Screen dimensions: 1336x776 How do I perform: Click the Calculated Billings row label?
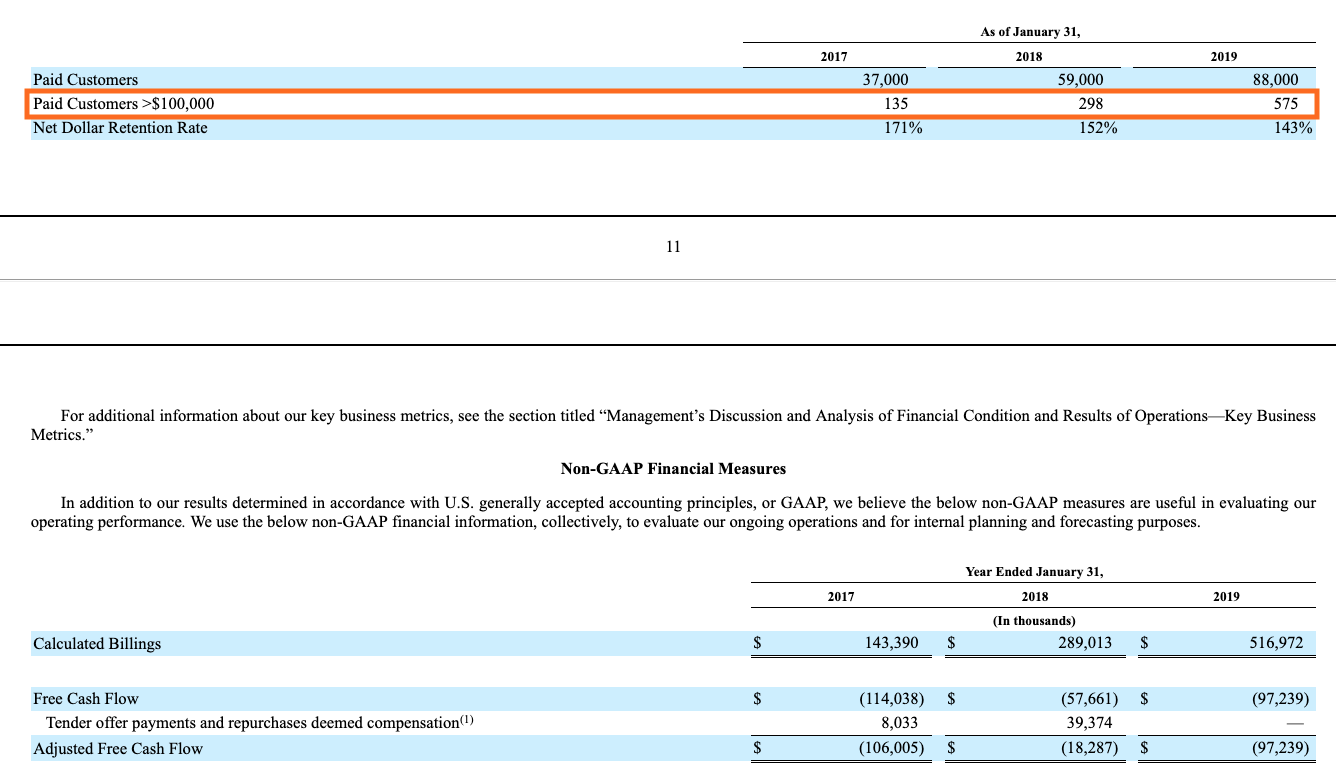[x=95, y=643]
